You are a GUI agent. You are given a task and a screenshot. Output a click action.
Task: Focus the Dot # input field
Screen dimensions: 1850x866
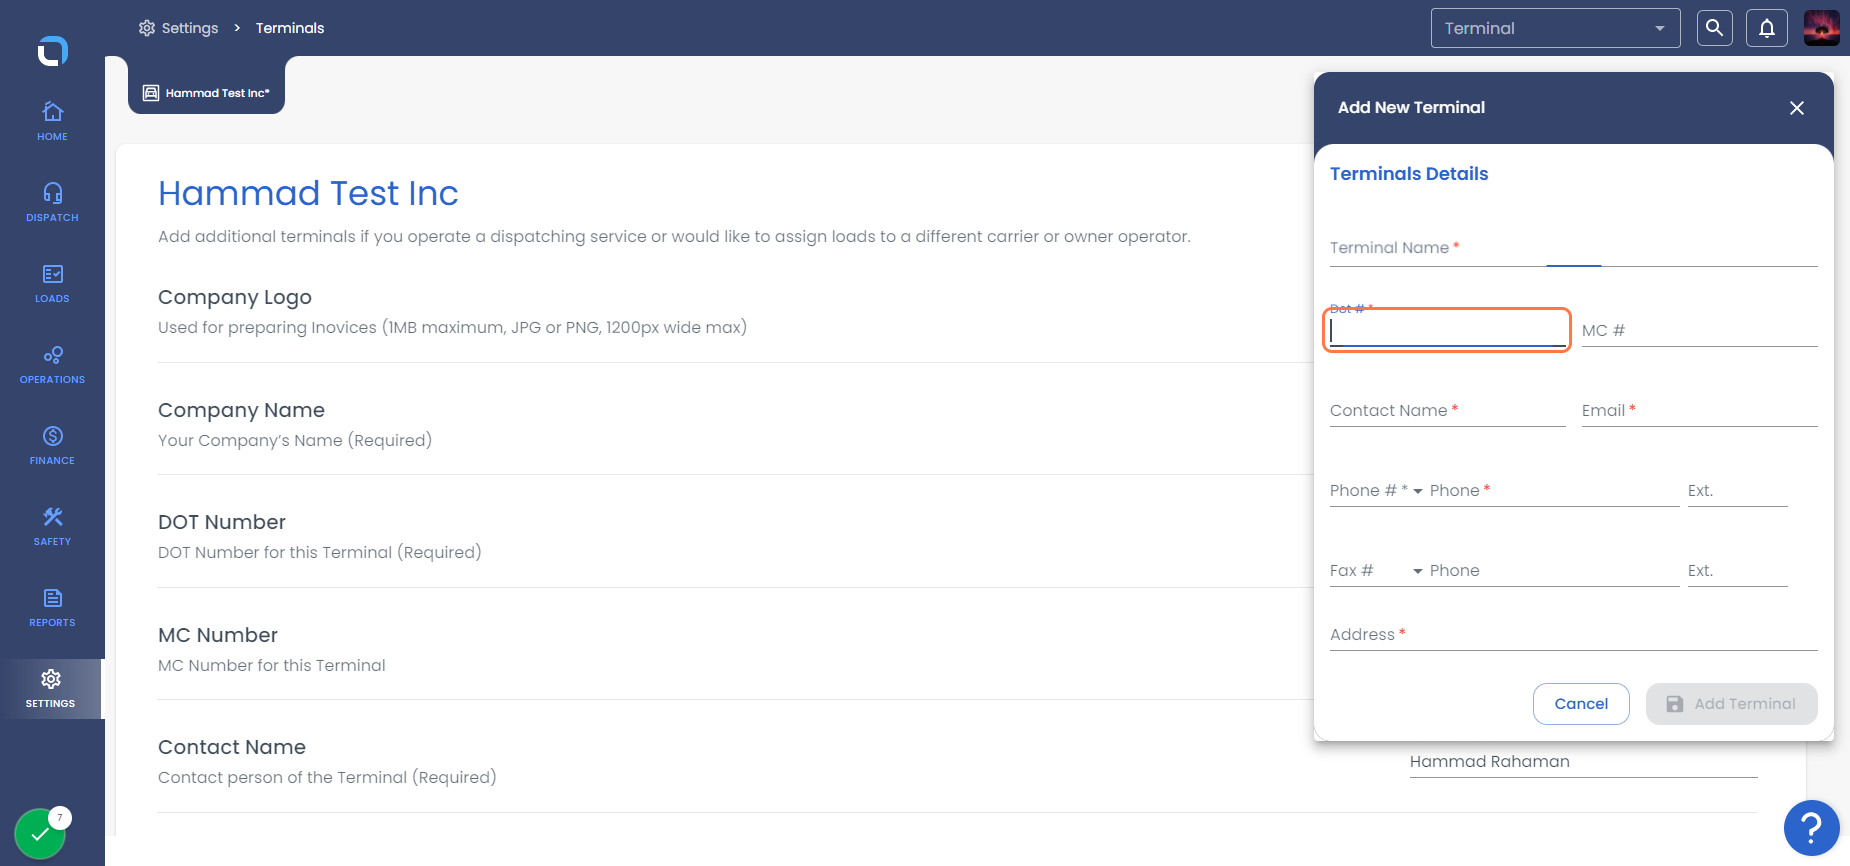(x=1447, y=331)
